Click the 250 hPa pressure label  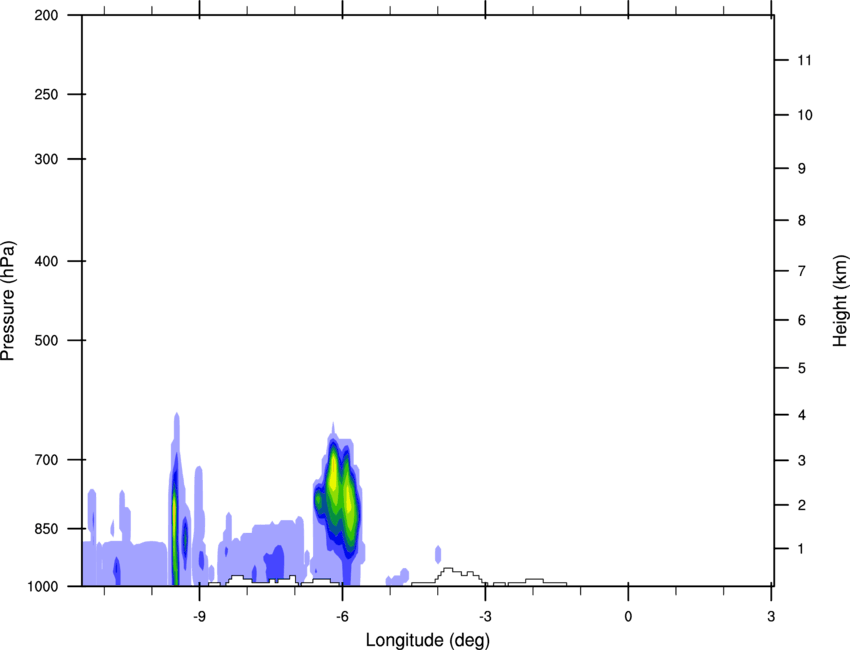[46, 94]
